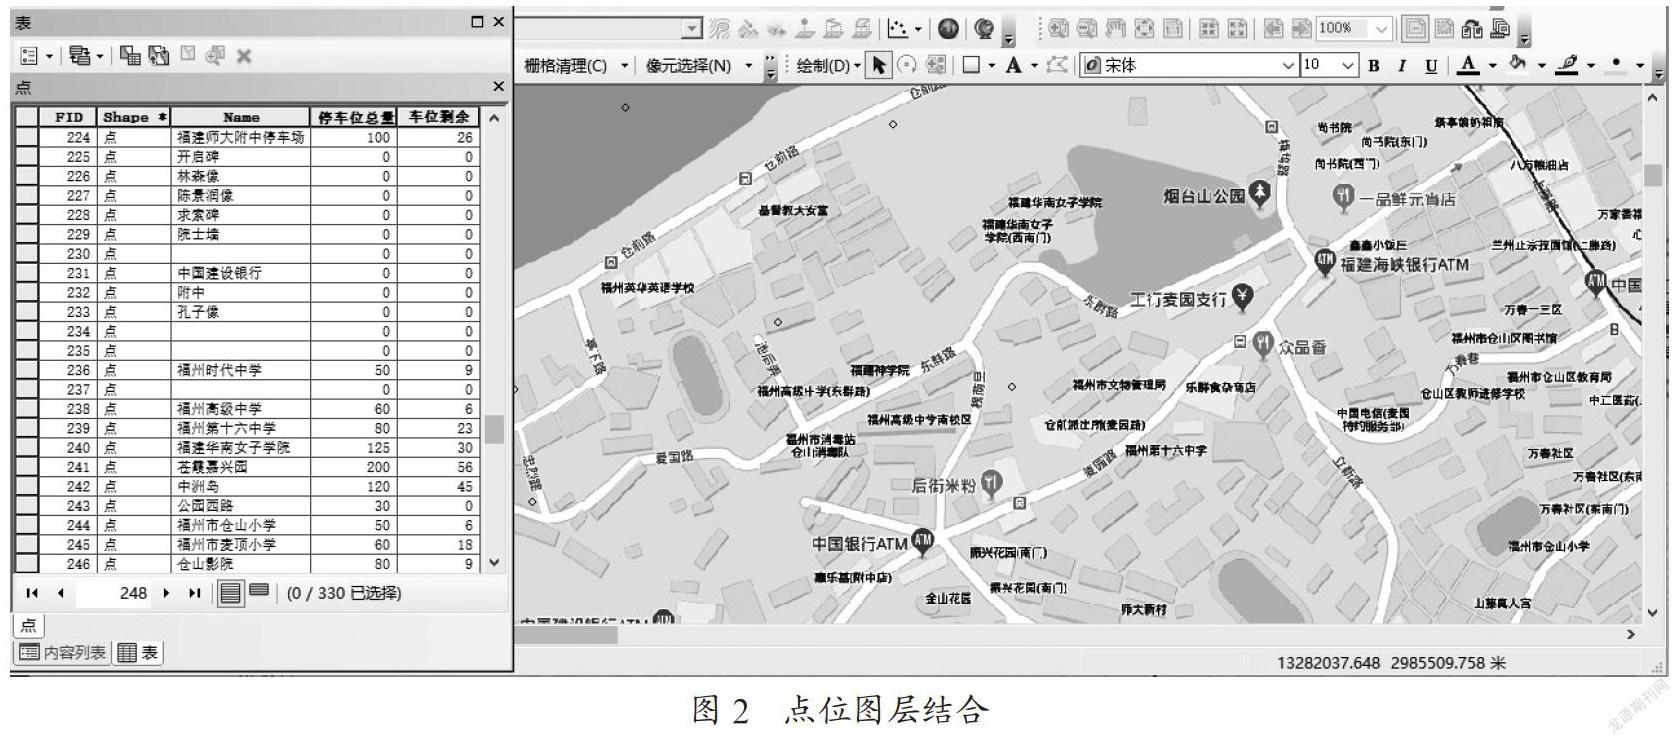The image size is (1680, 745).
Task: Open the layout zoom 100% dropdown
Action: coord(1381,29)
